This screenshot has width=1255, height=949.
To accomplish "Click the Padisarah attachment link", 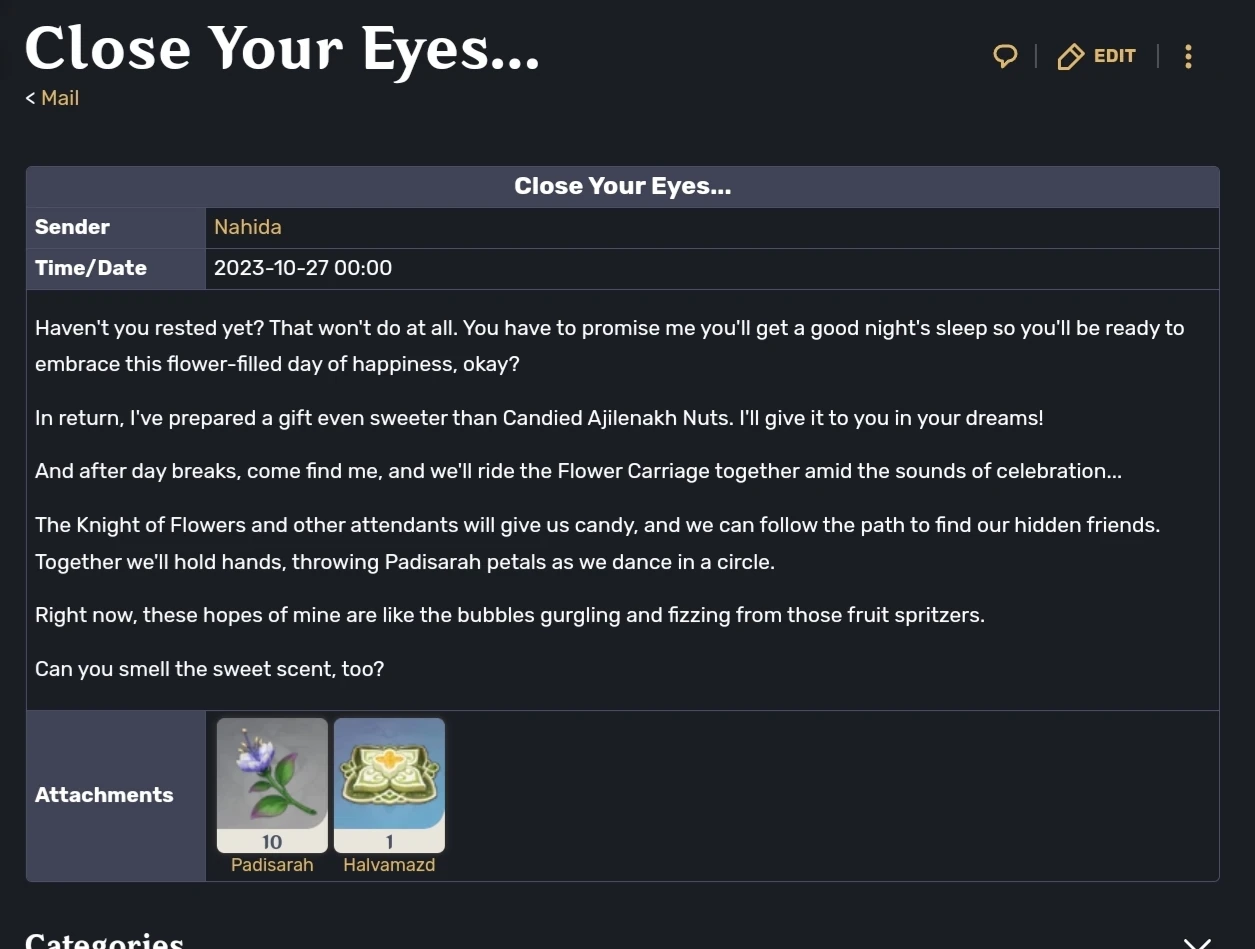I will [x=271, y=864].
